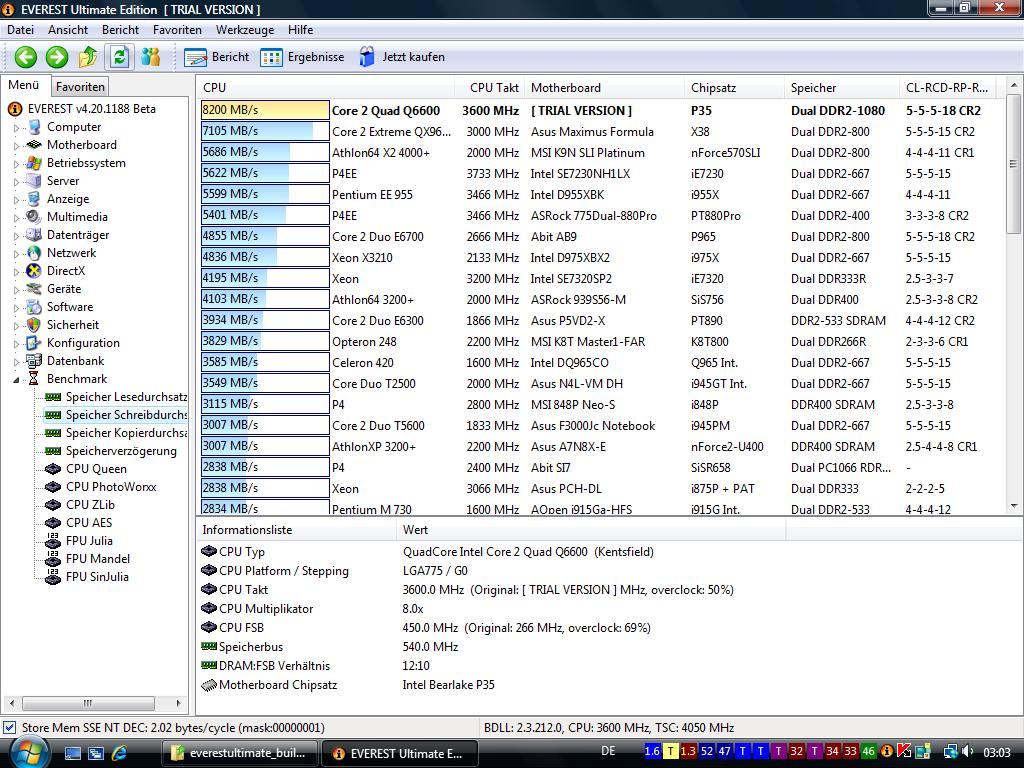Open the CPU AES benchmark icon
Viewport: 1024px width, 768px height.
pos(53,522)
